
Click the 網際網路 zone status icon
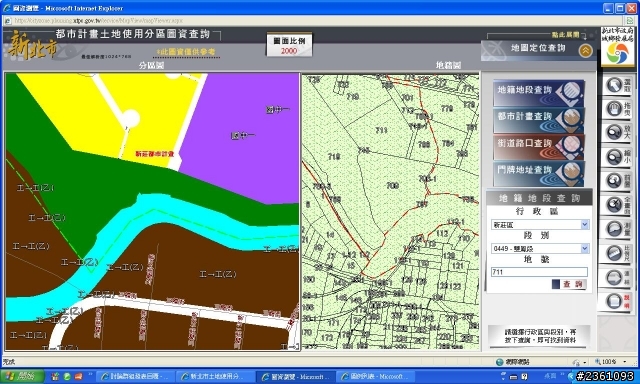500,362
